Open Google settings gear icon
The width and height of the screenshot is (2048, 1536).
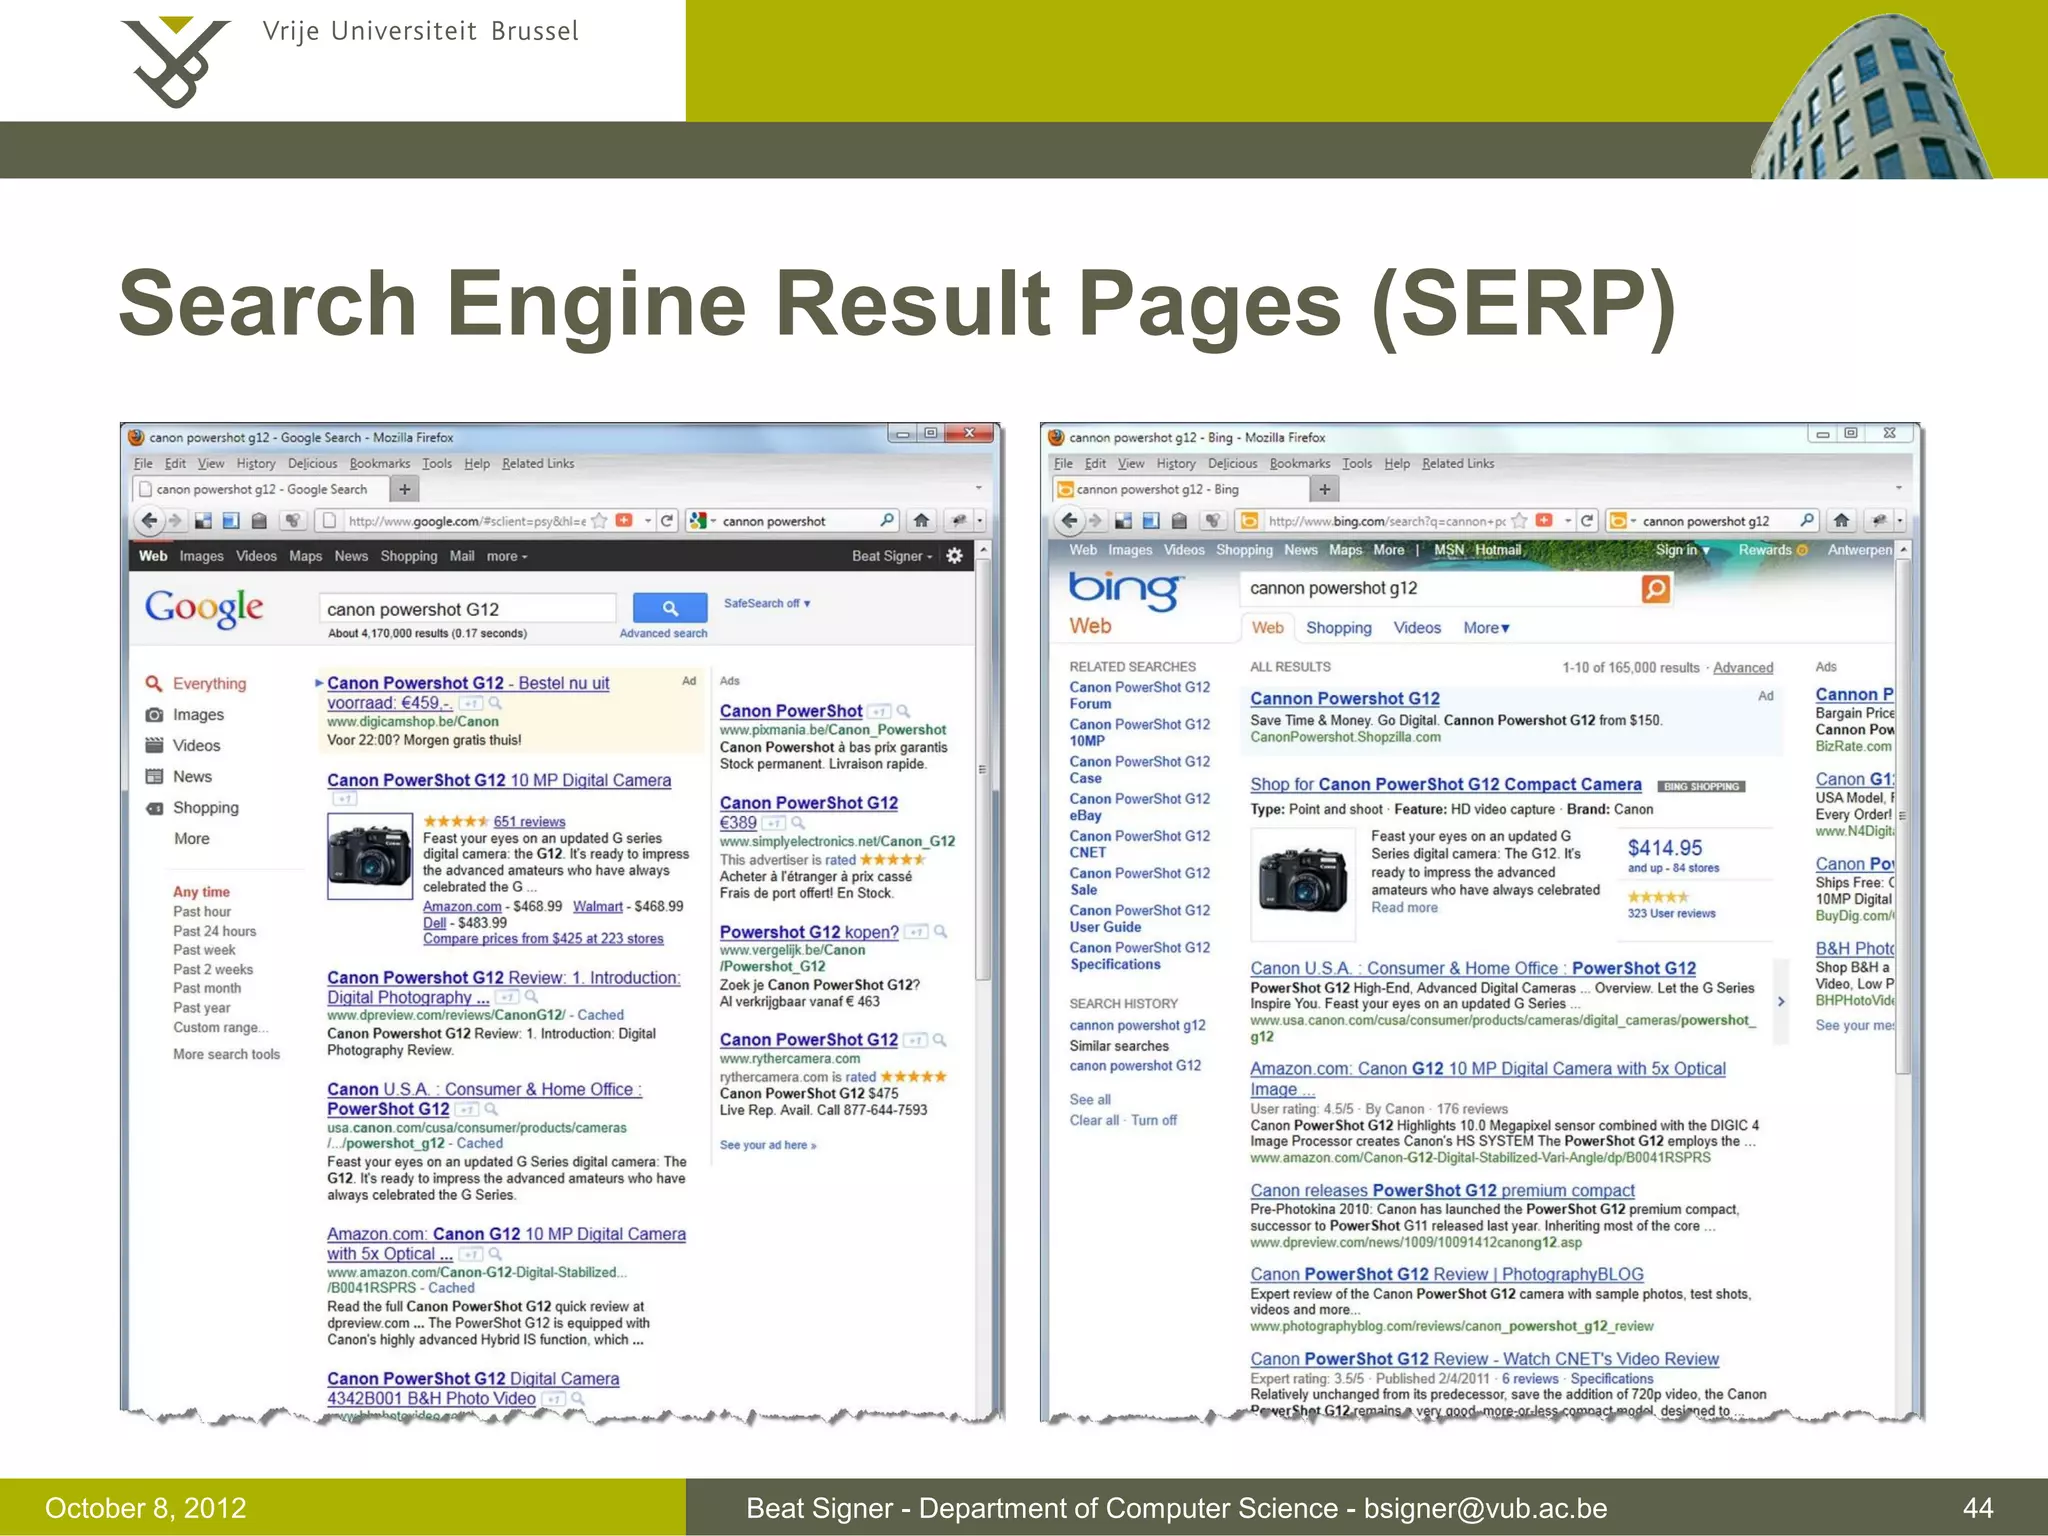[x=955, y=556]
